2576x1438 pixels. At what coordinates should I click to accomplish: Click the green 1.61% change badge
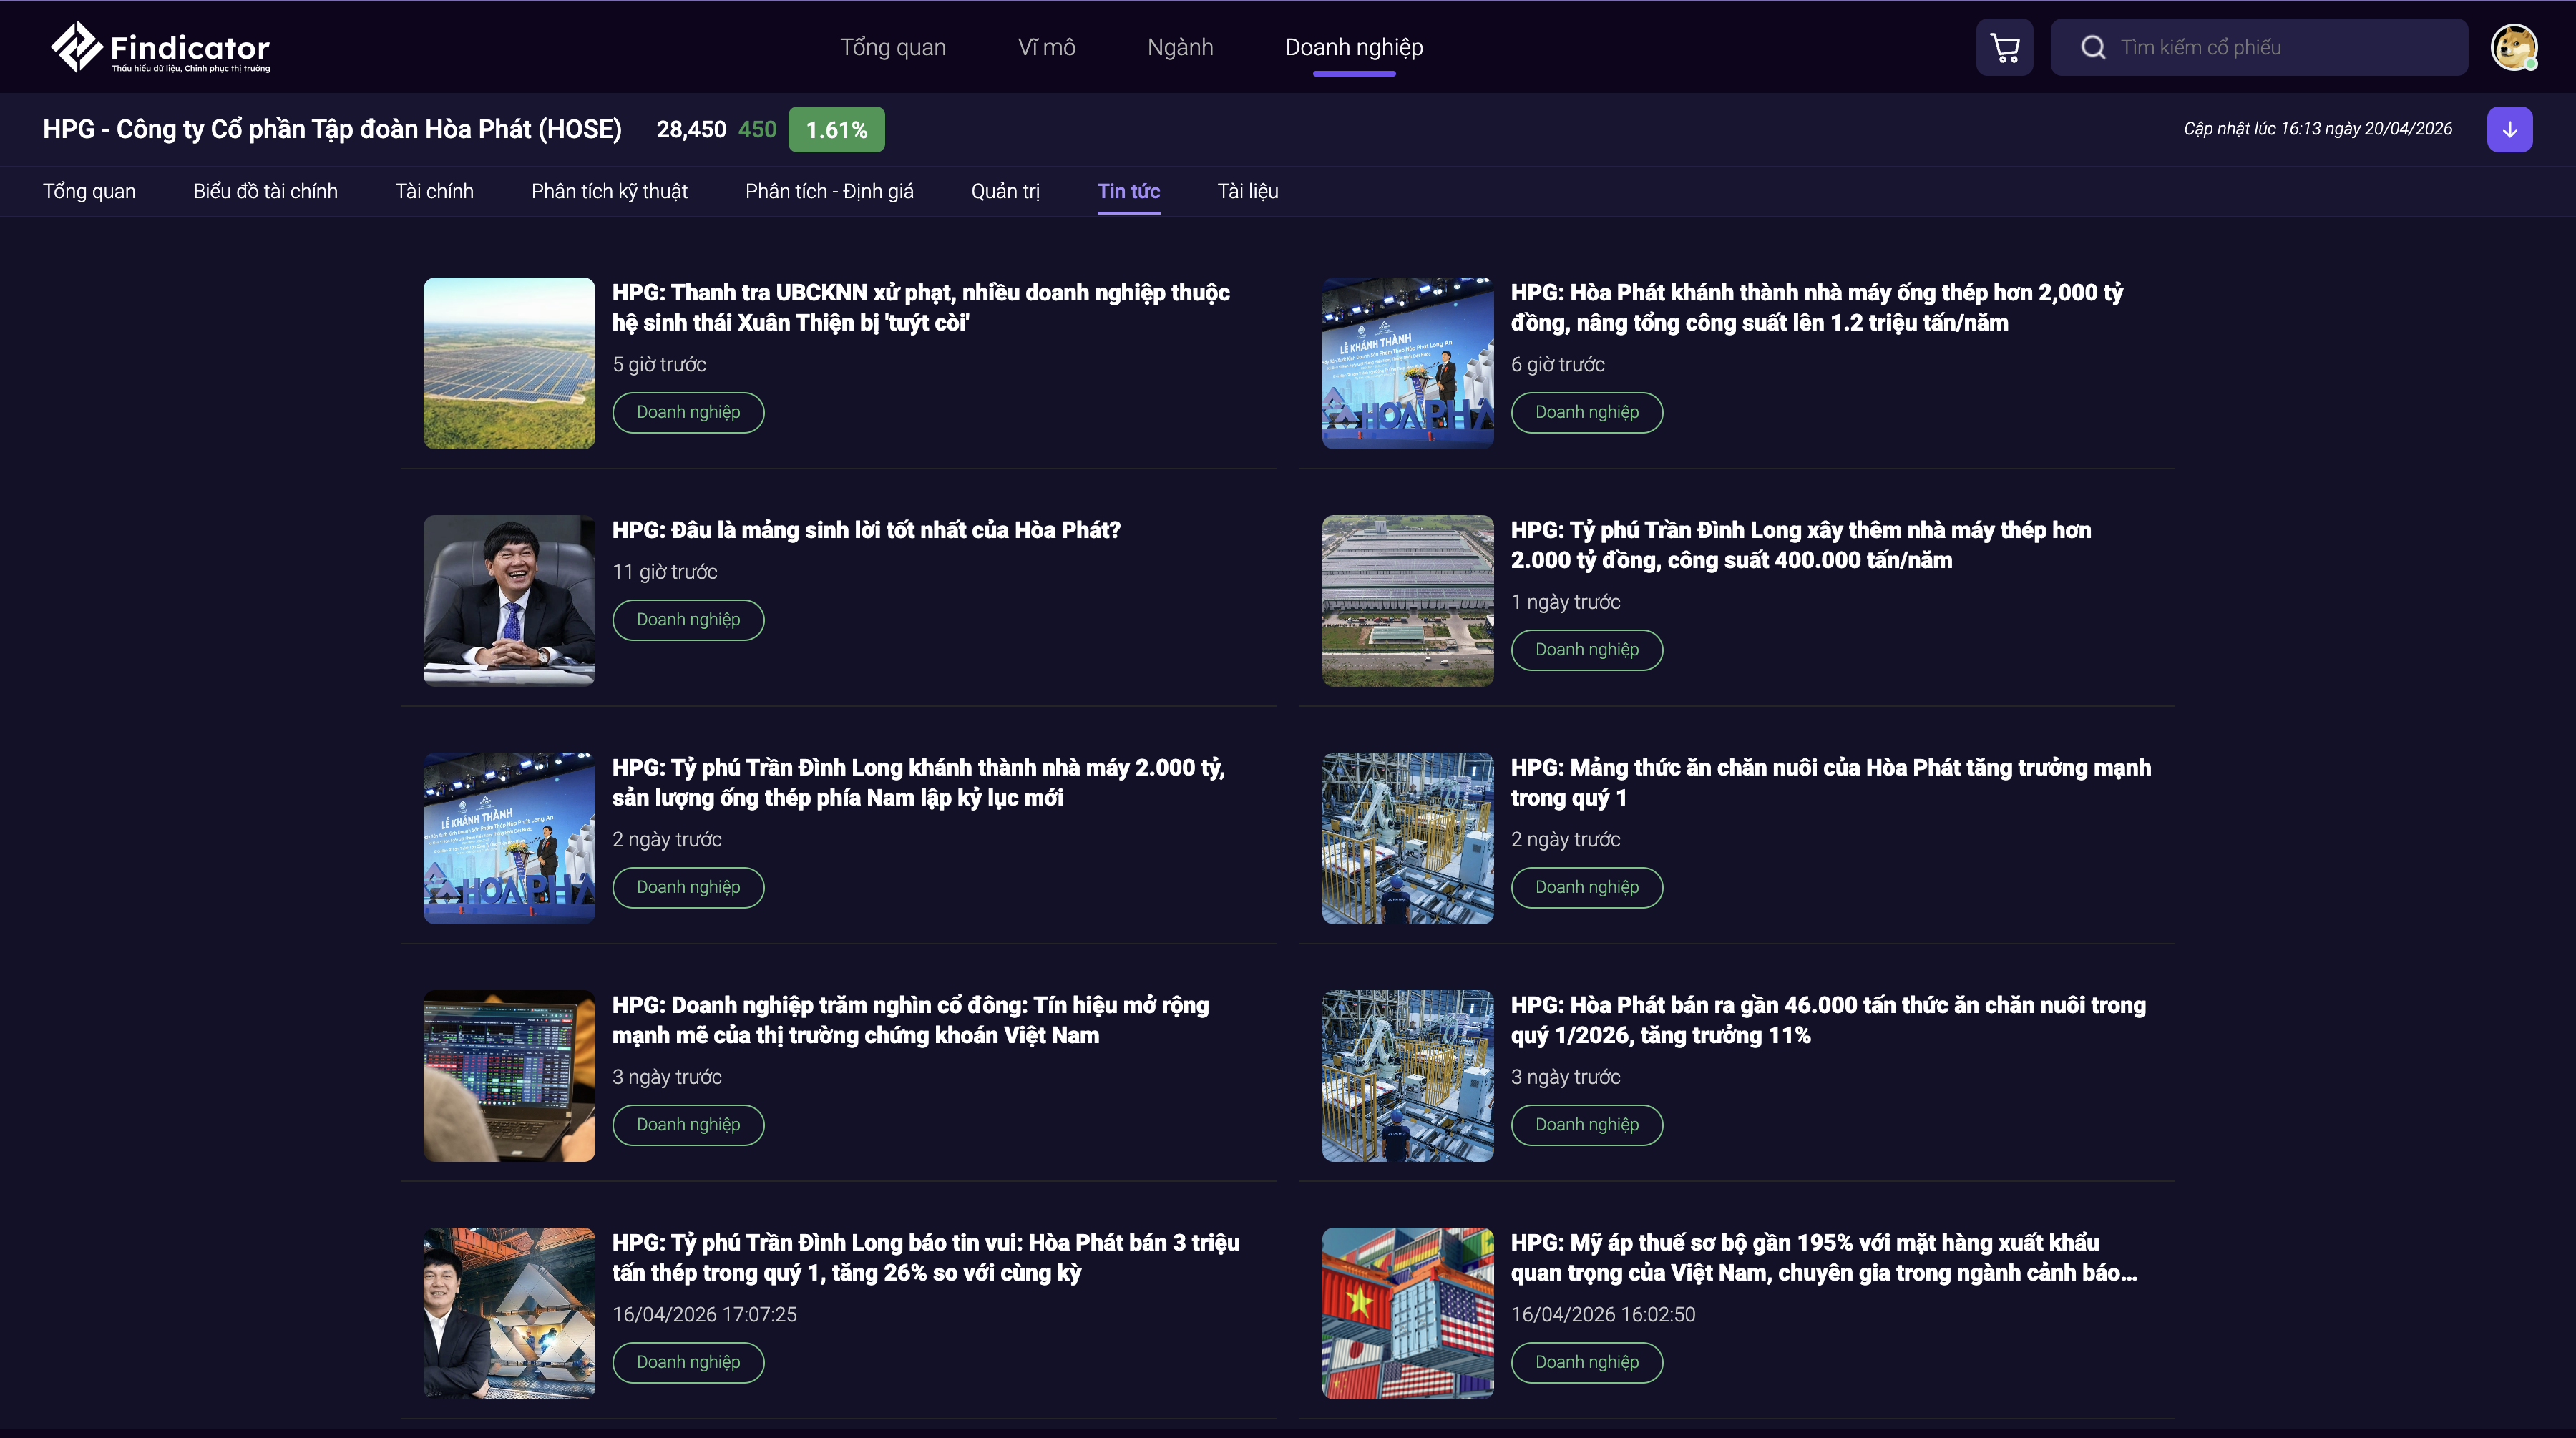(836, 130)
